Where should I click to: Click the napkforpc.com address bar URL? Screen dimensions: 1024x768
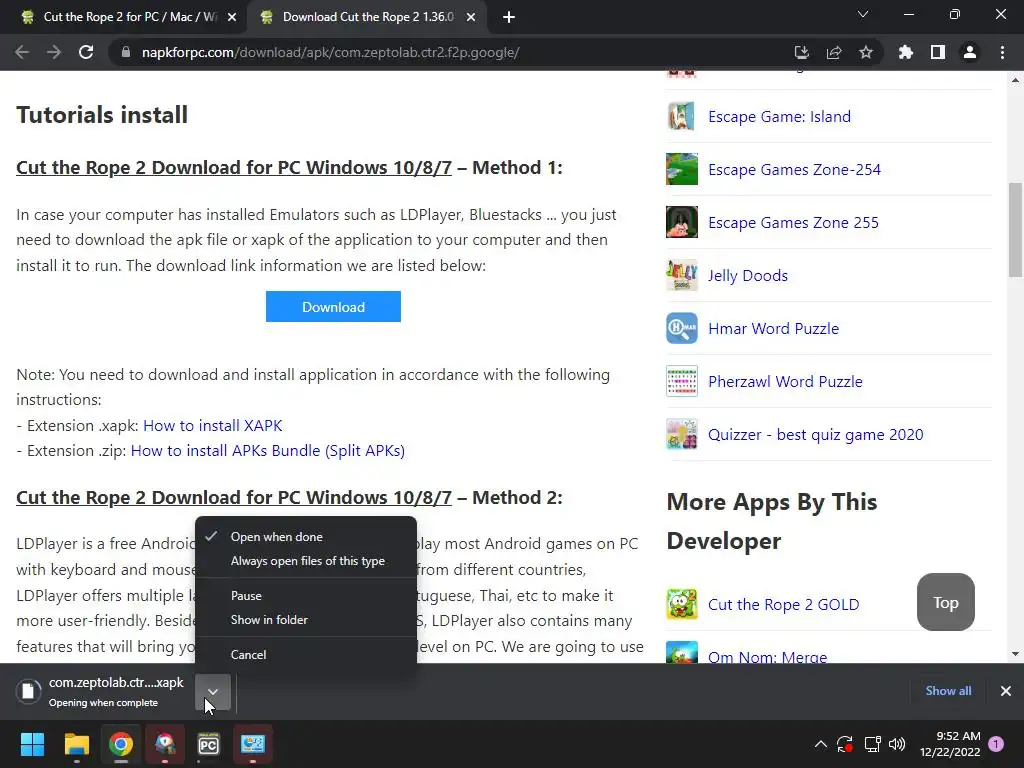point(330,52)
